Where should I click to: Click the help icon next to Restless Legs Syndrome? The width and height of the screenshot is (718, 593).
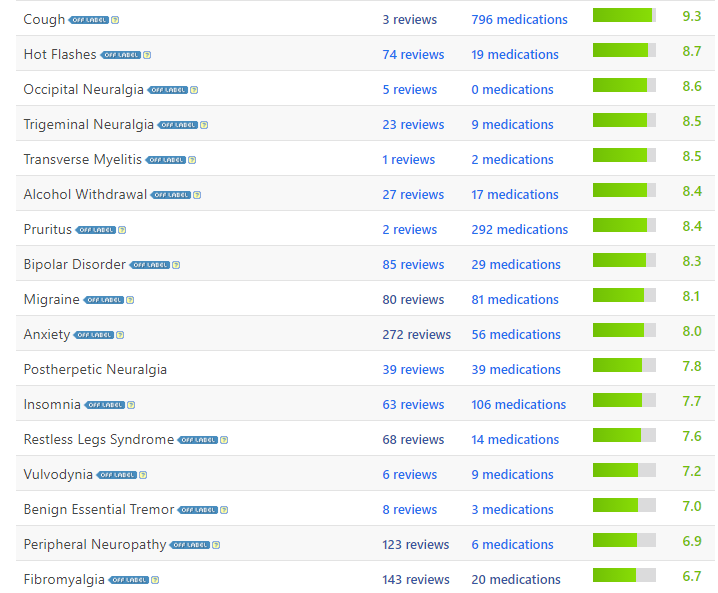[224, 440]
